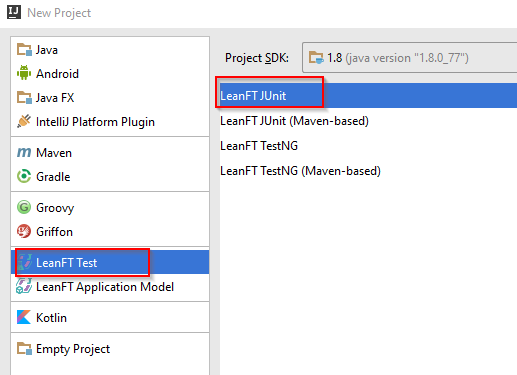This screenshot has width=517, height=375.
Task: Click the Java project type icon
Action: 24,50
